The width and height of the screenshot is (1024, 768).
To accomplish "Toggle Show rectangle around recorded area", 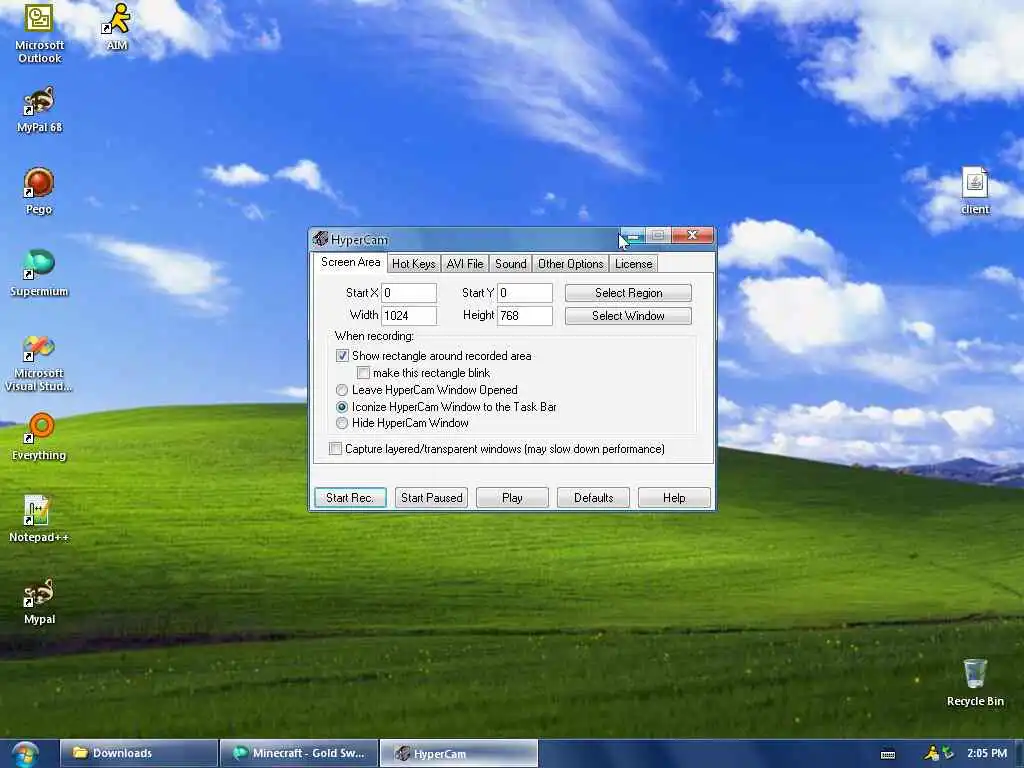I will pos(342,356).
